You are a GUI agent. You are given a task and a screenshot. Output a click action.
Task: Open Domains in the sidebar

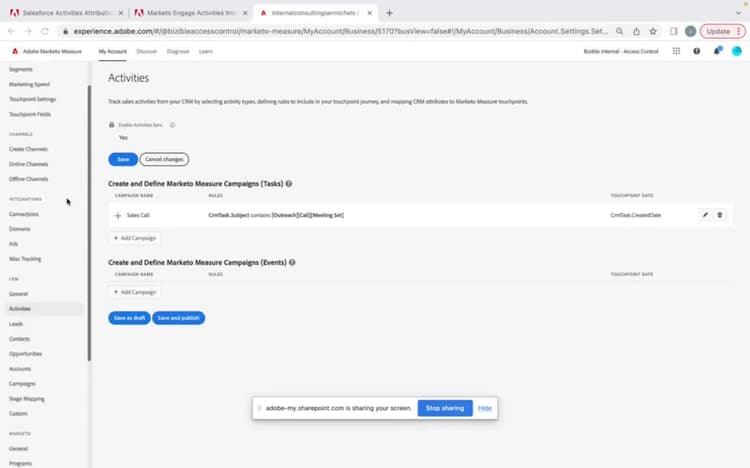point(20,229)
